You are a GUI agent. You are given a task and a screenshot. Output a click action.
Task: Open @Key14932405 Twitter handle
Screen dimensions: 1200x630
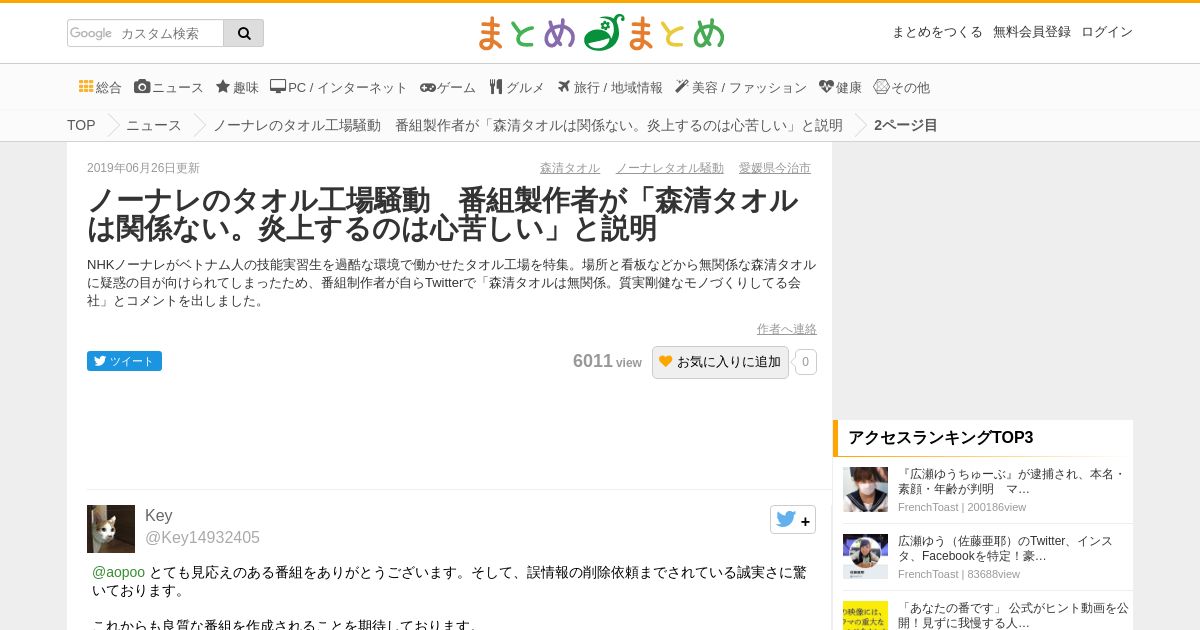[202, 538]
